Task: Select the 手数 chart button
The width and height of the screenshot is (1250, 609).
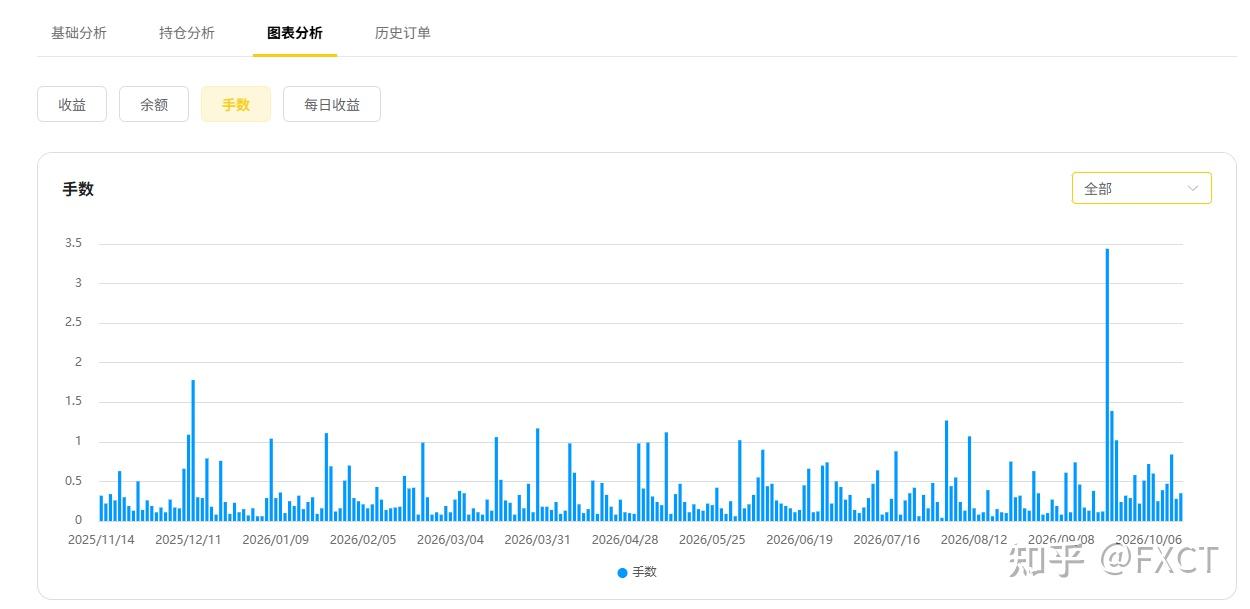Action: click(236, 104)
